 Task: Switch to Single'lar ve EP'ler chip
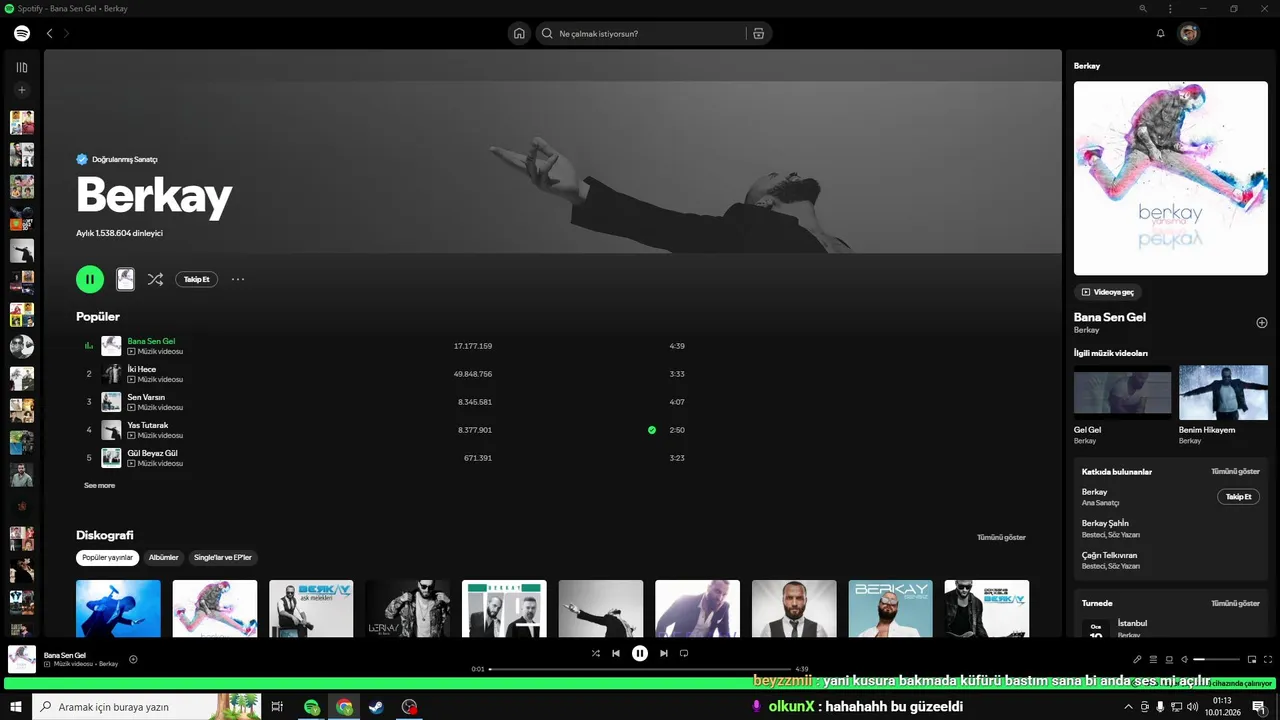tap(223, 557)
